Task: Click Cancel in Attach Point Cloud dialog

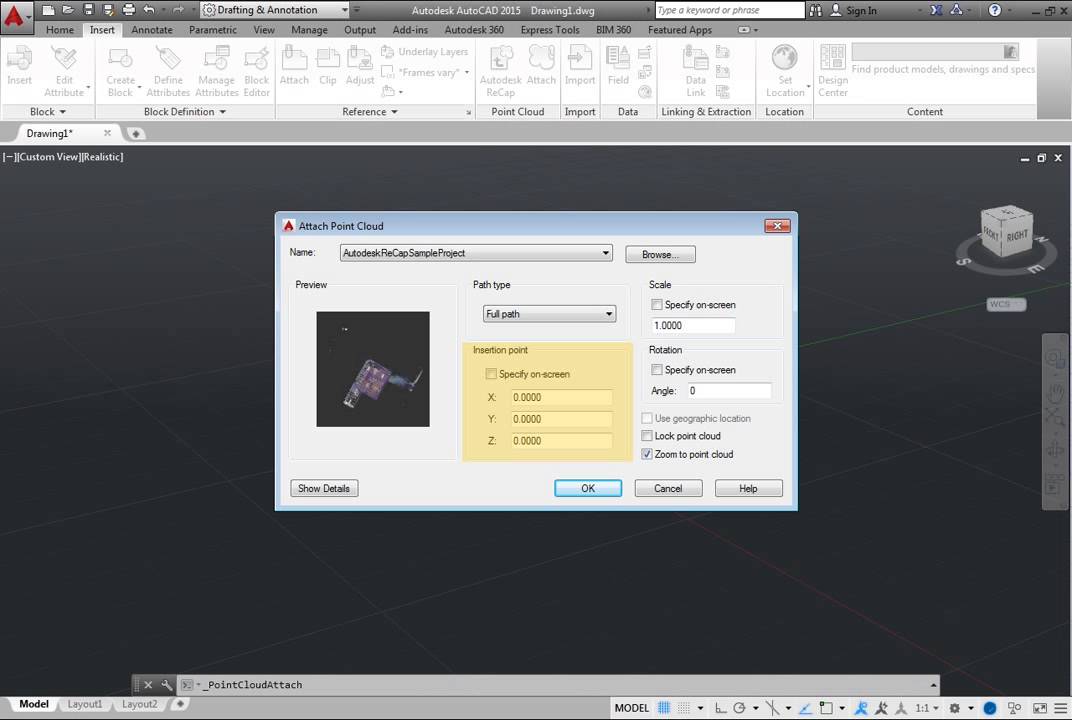Action: click(668, 488)
